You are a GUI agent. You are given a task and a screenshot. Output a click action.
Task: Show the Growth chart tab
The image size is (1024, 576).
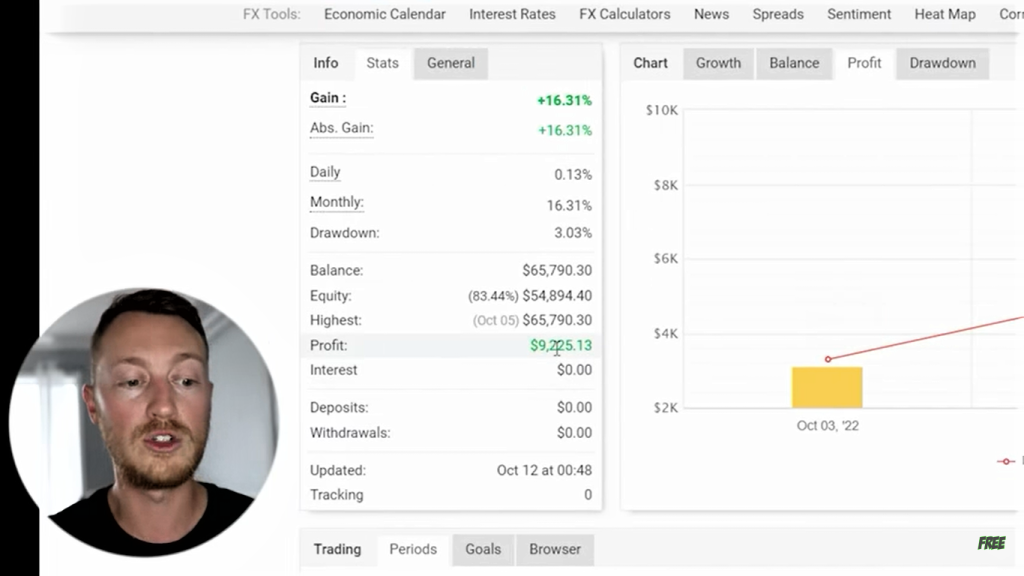coord(718,63)
